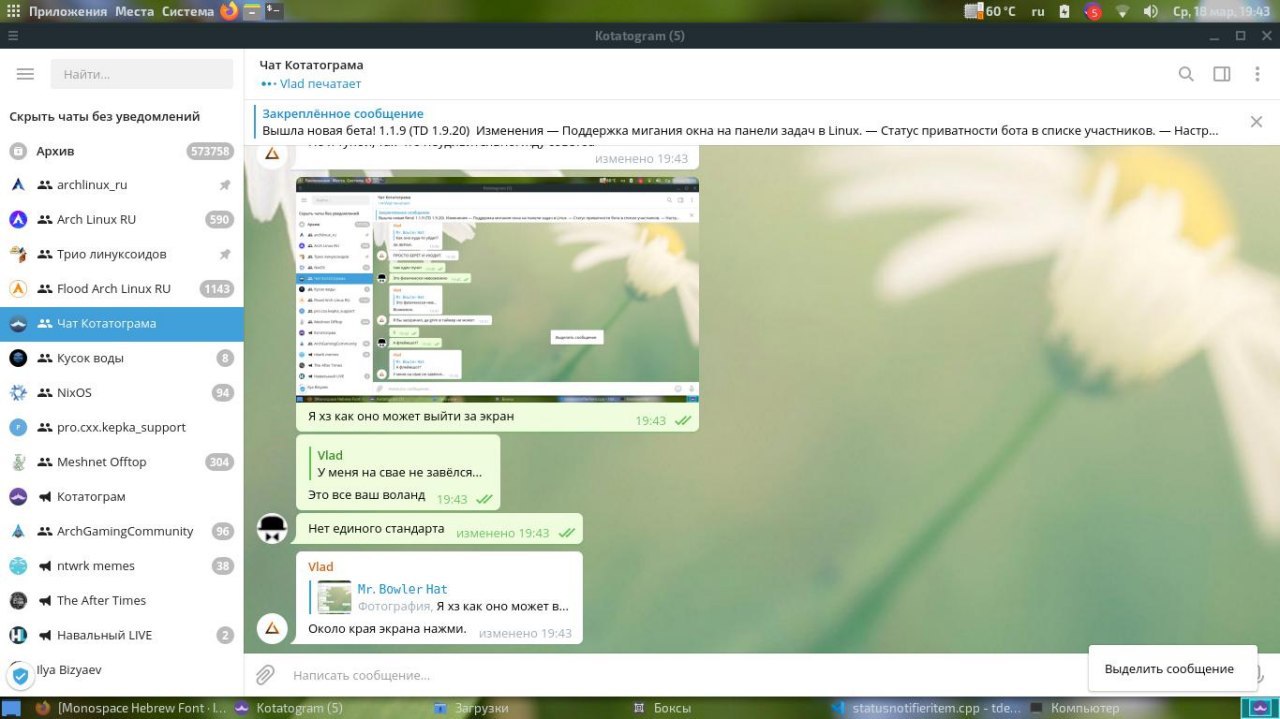Click the paperclip attach file icon
This screenshot has height=719, width=1280.
265,675
